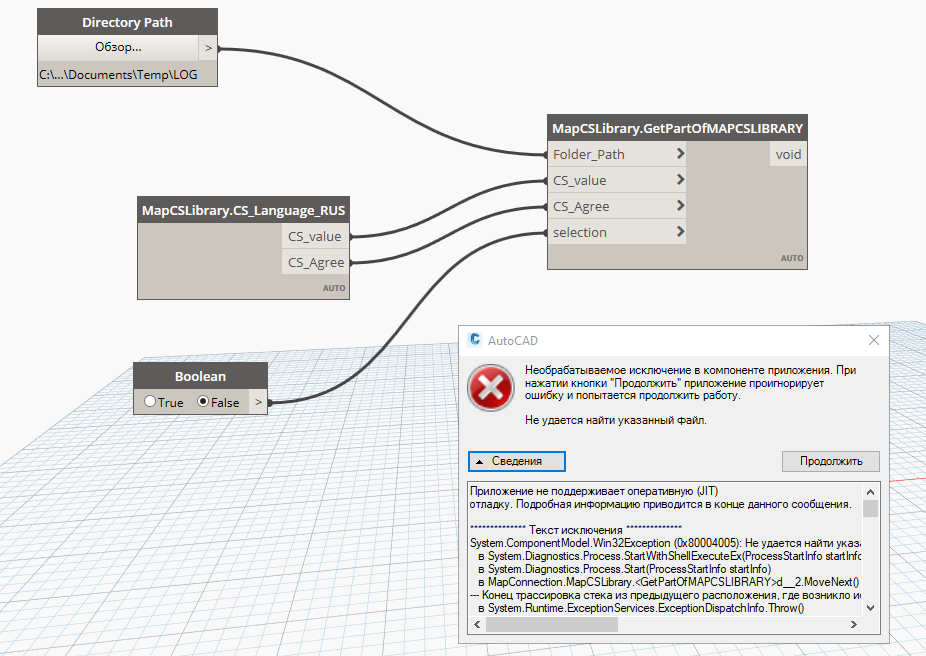Click the void output port
Viewport: 926px width, 656px height.
point(788,154)
